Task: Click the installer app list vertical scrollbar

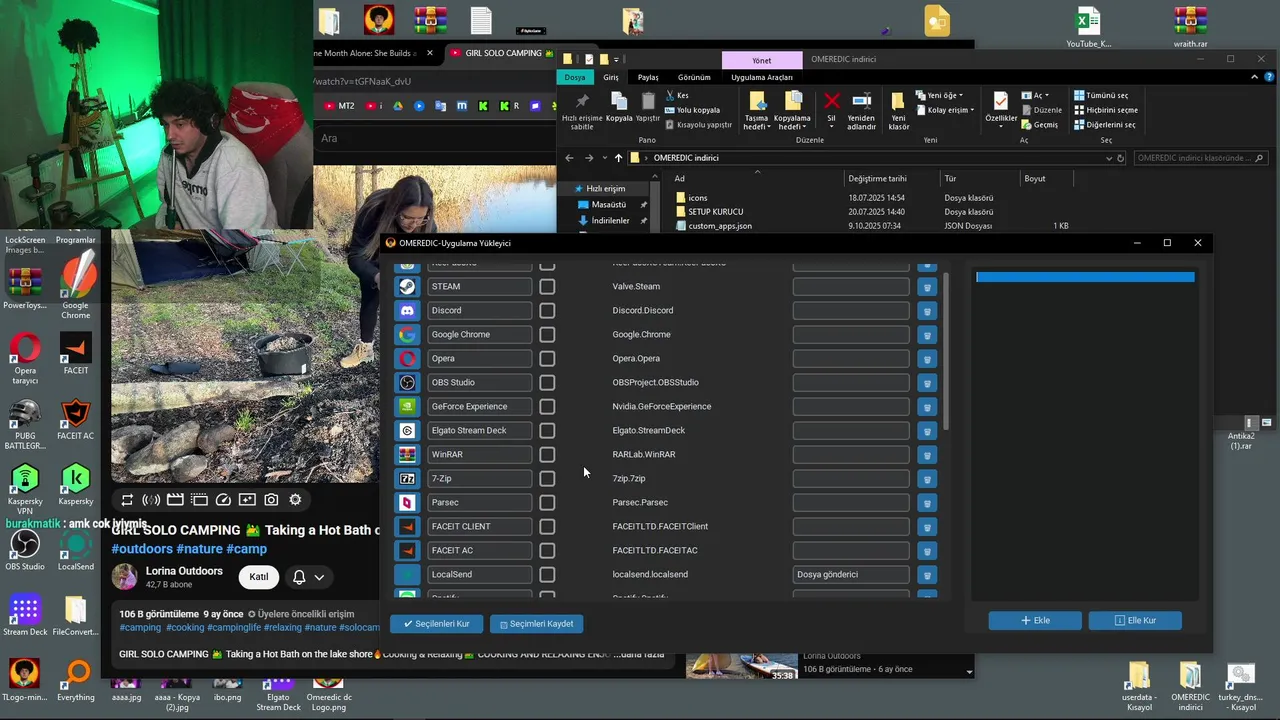Action: click(x=945, y=350)
